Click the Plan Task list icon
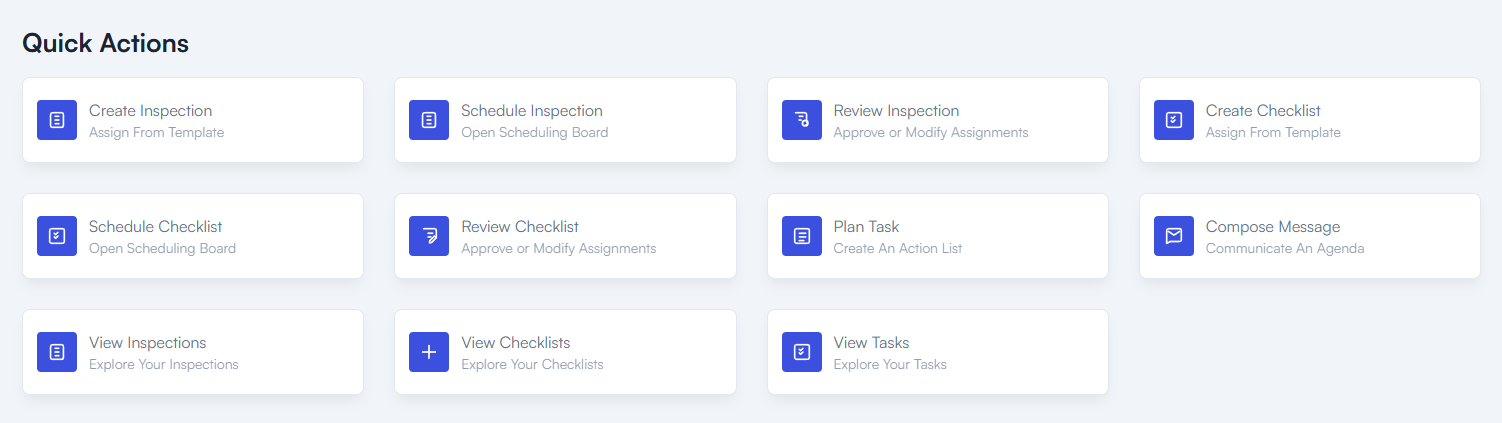Screen dimensions: 1502x423 (802, 236)
